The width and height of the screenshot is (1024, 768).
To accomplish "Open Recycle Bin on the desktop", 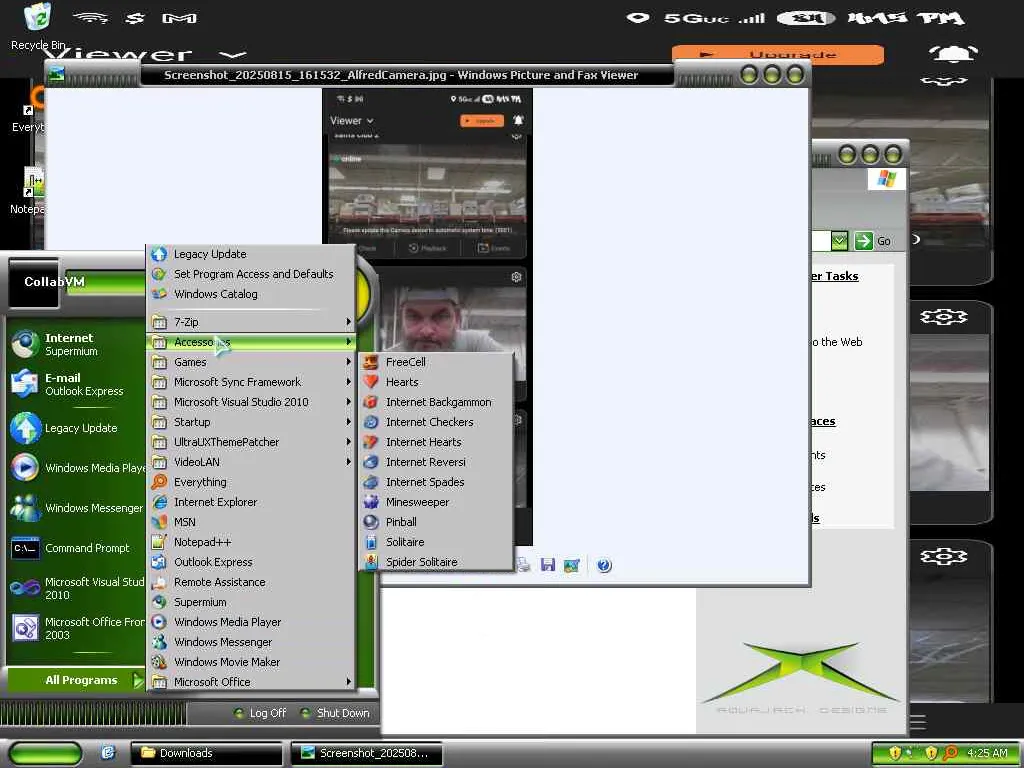I will click(x=38, y=27).
